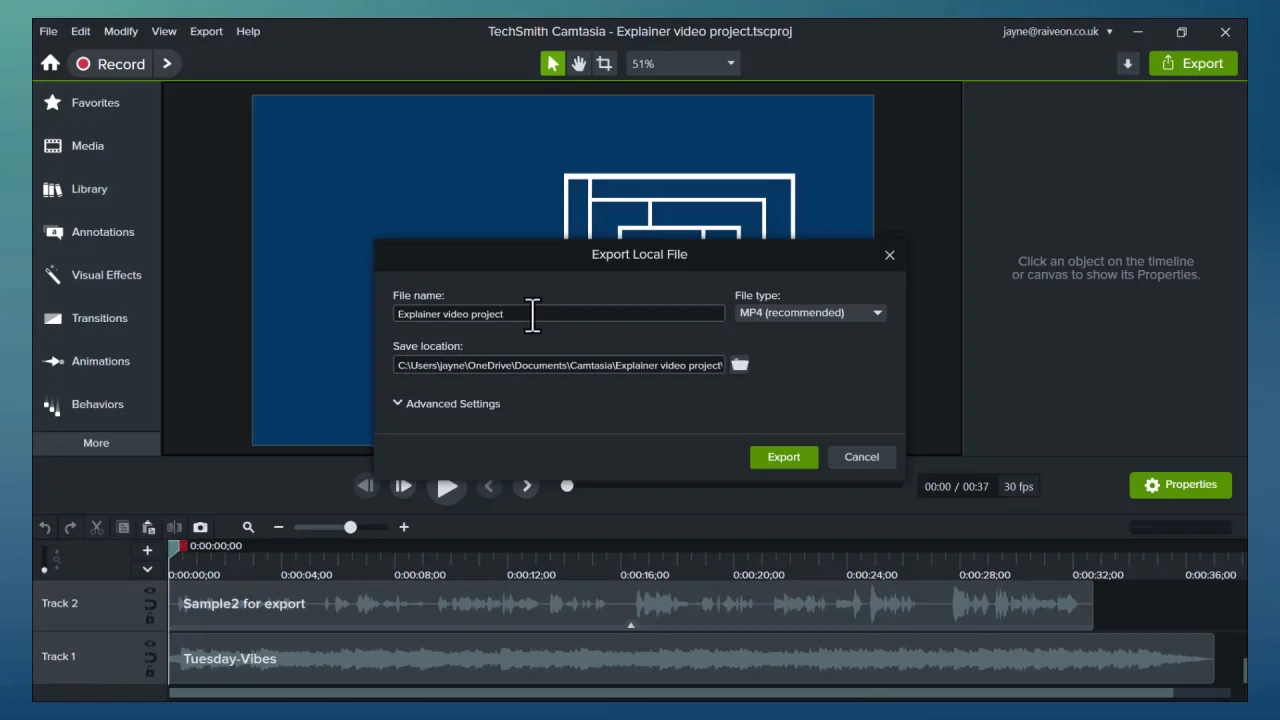Click the Save location path field
The width and height of the screenshot is (1280, 720).
click(x=558, y=365)
